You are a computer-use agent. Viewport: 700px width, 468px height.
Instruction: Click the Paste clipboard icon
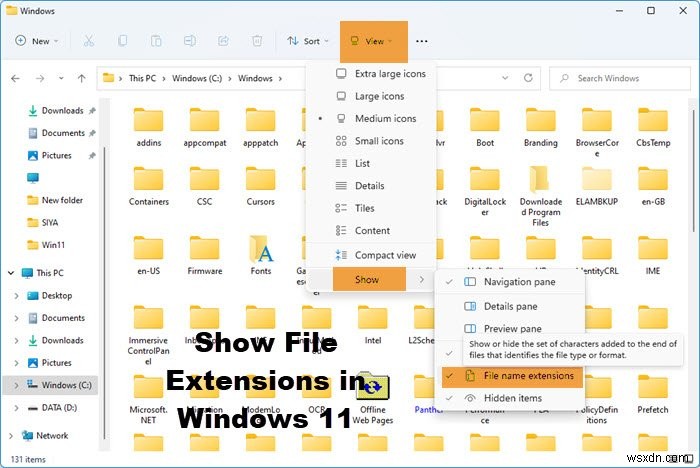156,41
